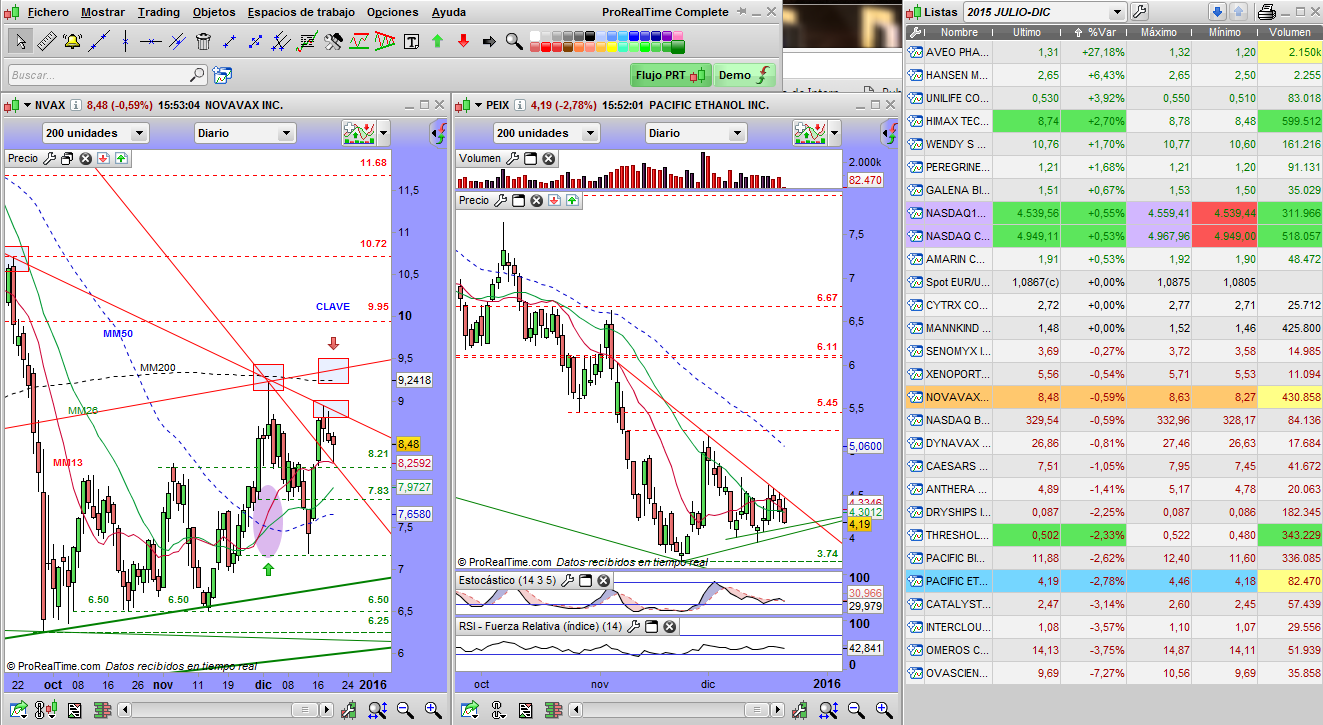
Task: Move NVAX Precio panel up with green arrow
Action: pos(121,158)
